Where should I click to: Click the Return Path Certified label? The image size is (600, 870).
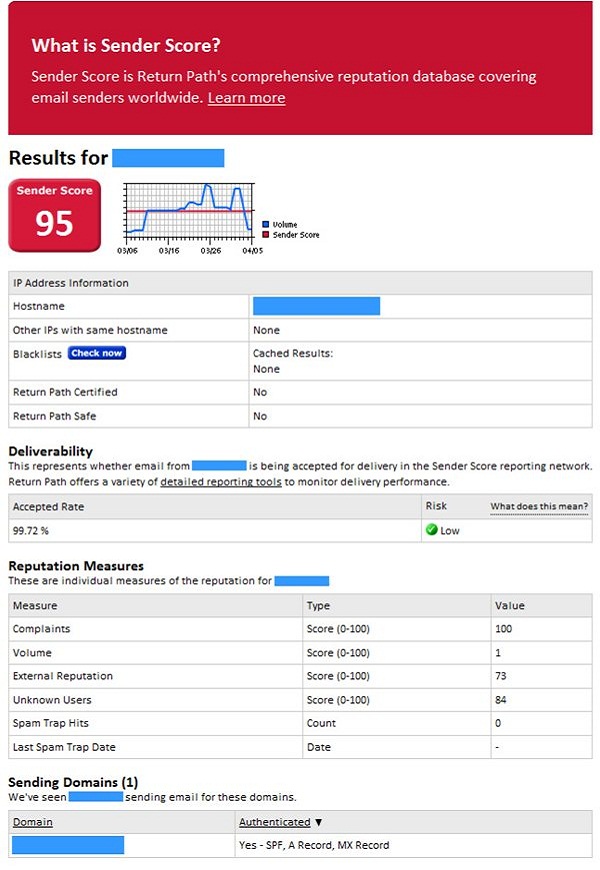[65, 392]
